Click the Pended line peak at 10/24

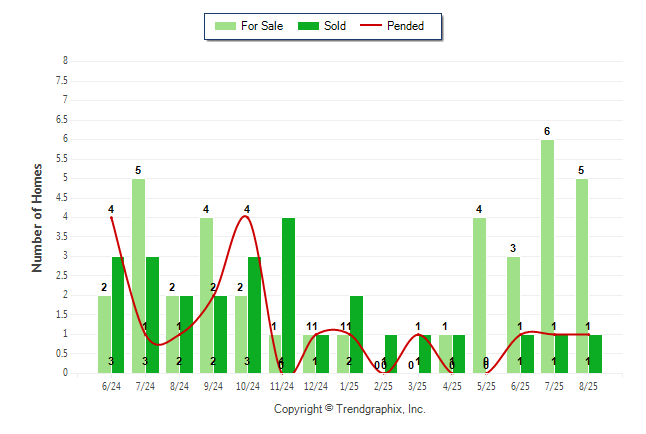pos(246,216)
